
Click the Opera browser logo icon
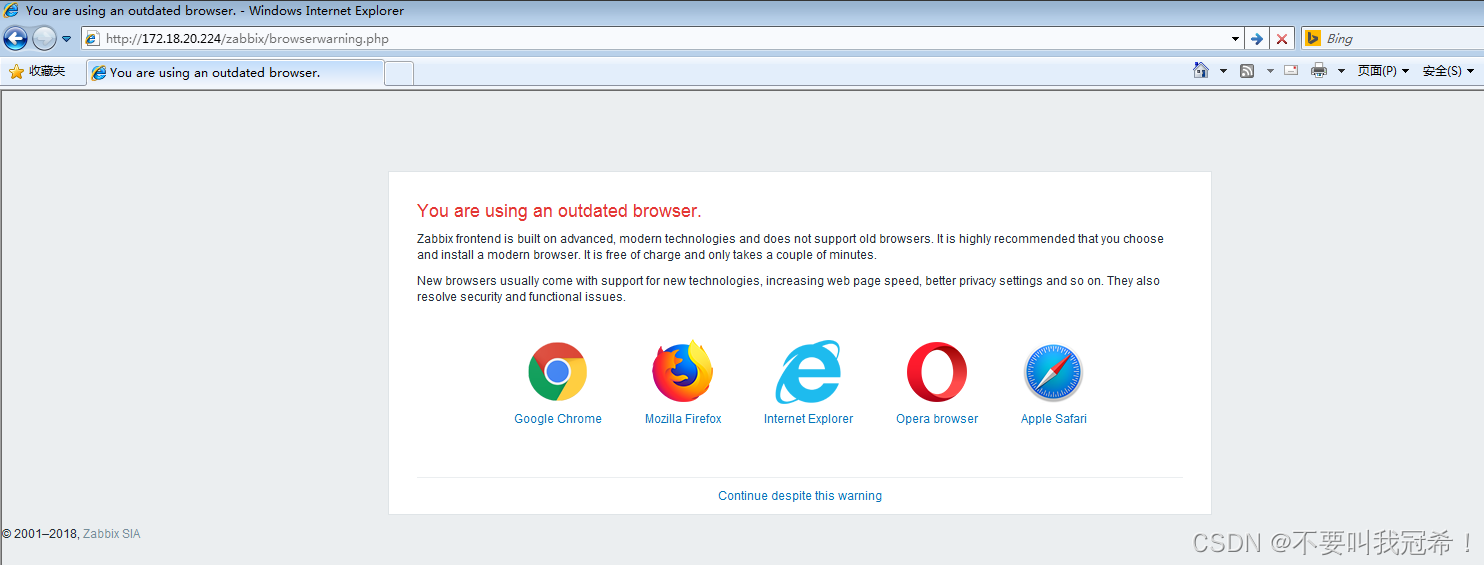point(937,372)
